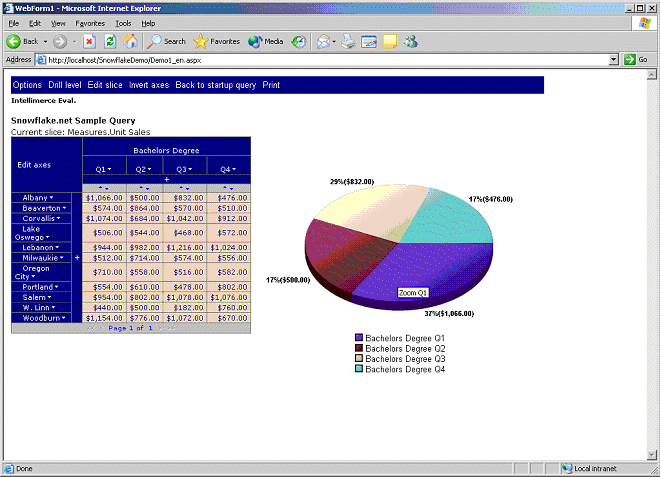This screenshot has height=477, width=660.
Task: Expand columns with plus under quarters
Action: (167, 180)
